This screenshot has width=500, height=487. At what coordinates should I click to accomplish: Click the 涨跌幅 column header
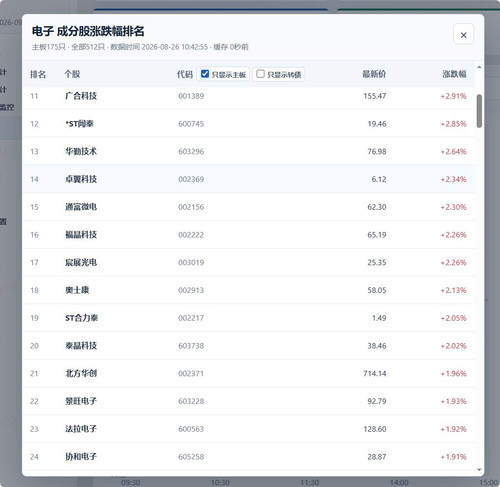coord(454,74)
